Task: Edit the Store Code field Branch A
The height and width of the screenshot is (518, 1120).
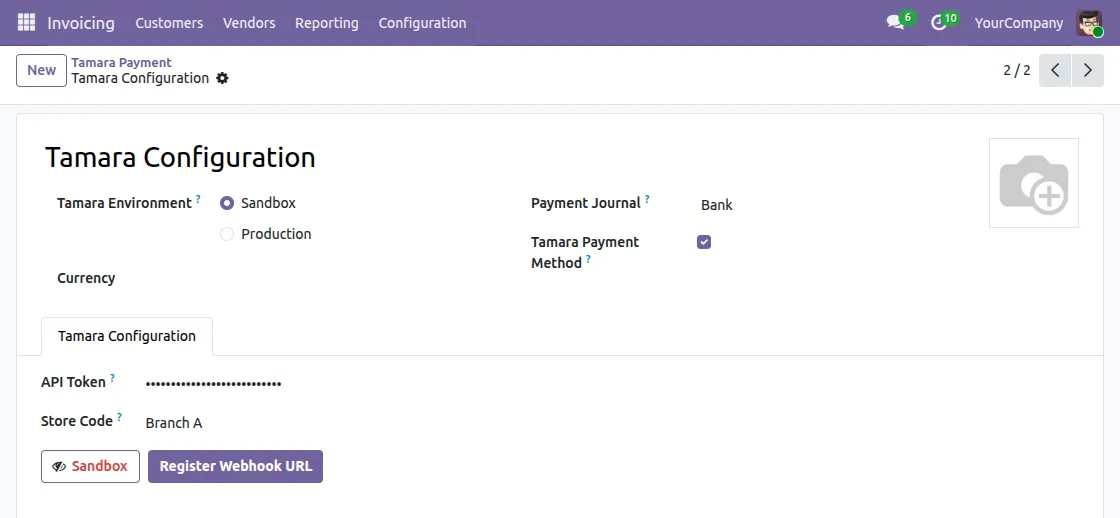Action: coord(174,423)
